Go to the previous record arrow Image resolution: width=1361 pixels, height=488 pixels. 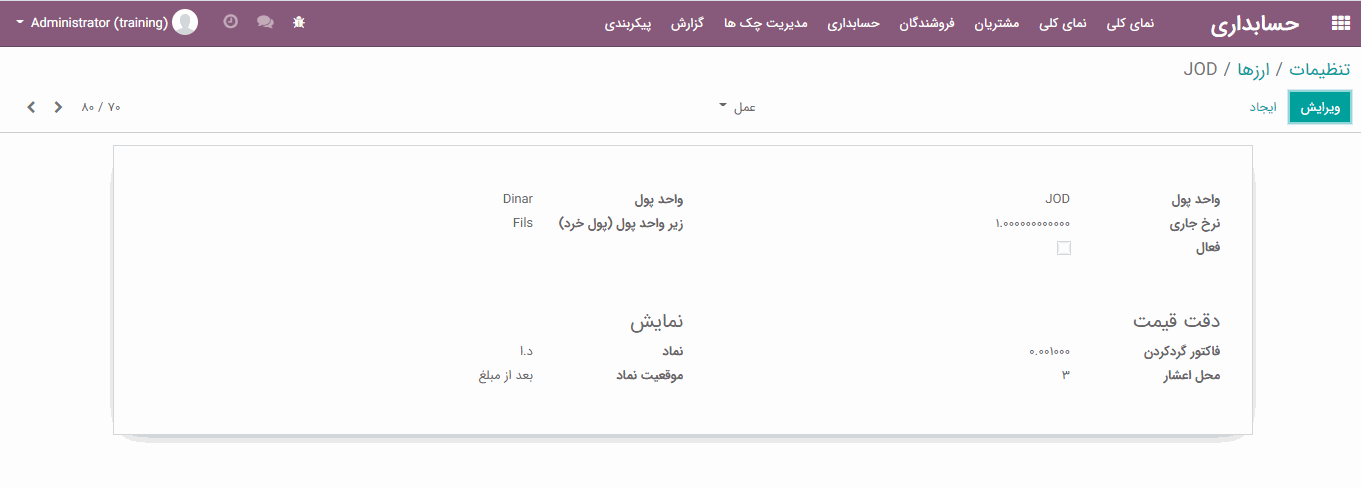coord(32,107)
